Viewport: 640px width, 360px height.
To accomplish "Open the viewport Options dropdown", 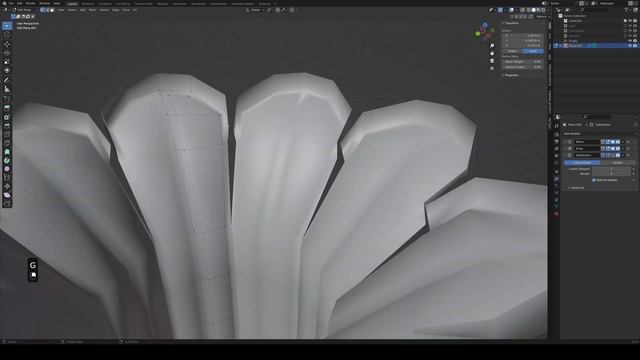I will [542, 17].
